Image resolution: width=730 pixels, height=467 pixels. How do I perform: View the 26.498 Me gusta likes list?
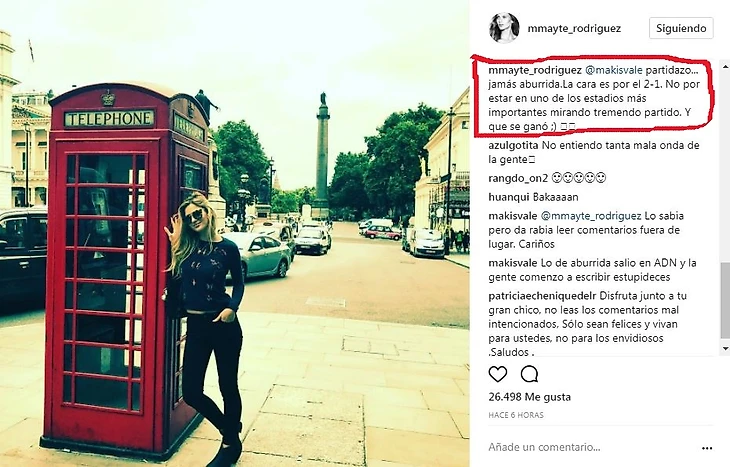click(x=529, y=397)
